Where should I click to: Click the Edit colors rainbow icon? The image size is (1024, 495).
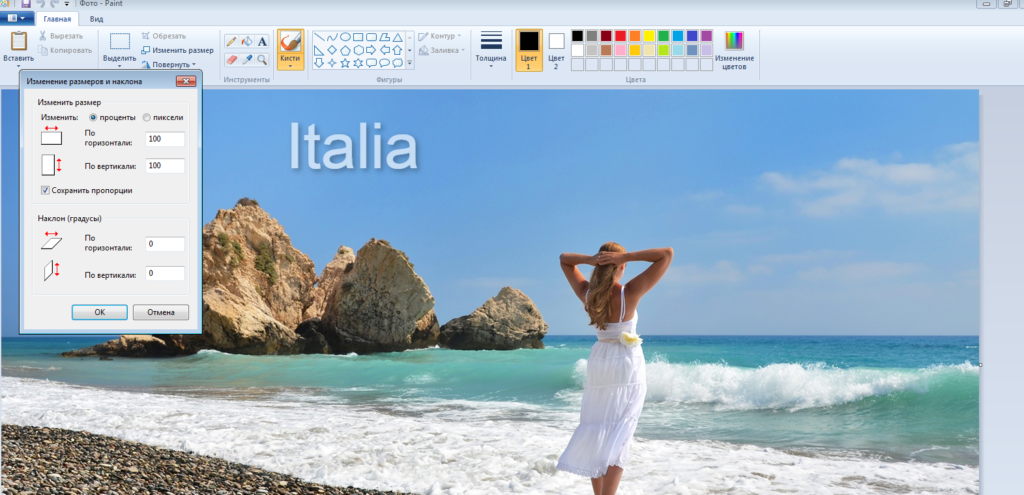point(734,41)
